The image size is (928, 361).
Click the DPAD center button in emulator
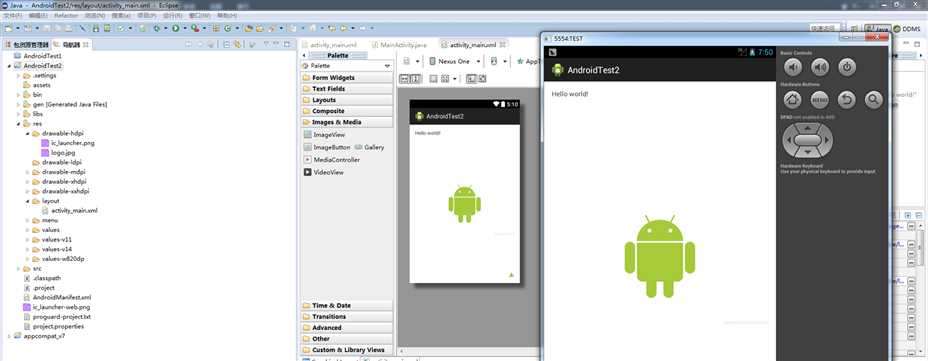click(807, 140)
